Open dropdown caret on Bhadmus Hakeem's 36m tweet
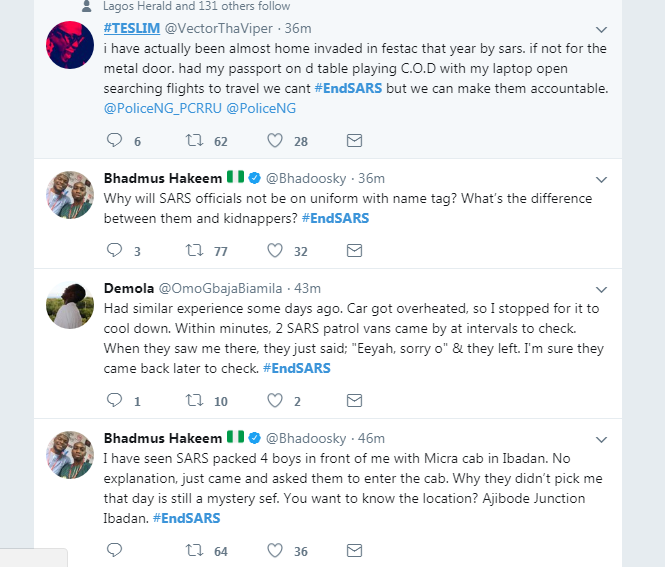This screenshot has height=567, width=665. coord(601,180)
